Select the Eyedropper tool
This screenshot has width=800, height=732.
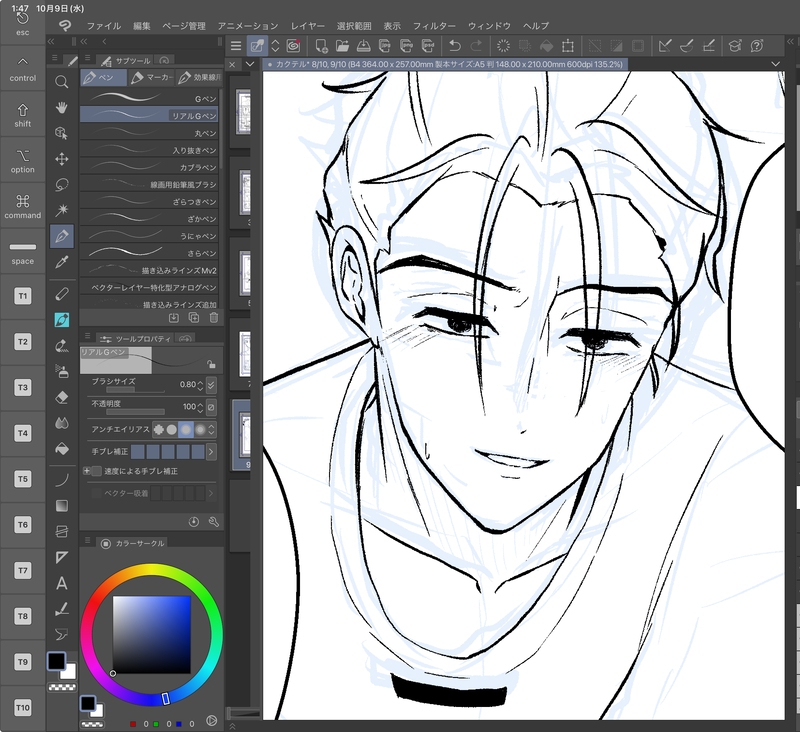(x=62, y=262)
